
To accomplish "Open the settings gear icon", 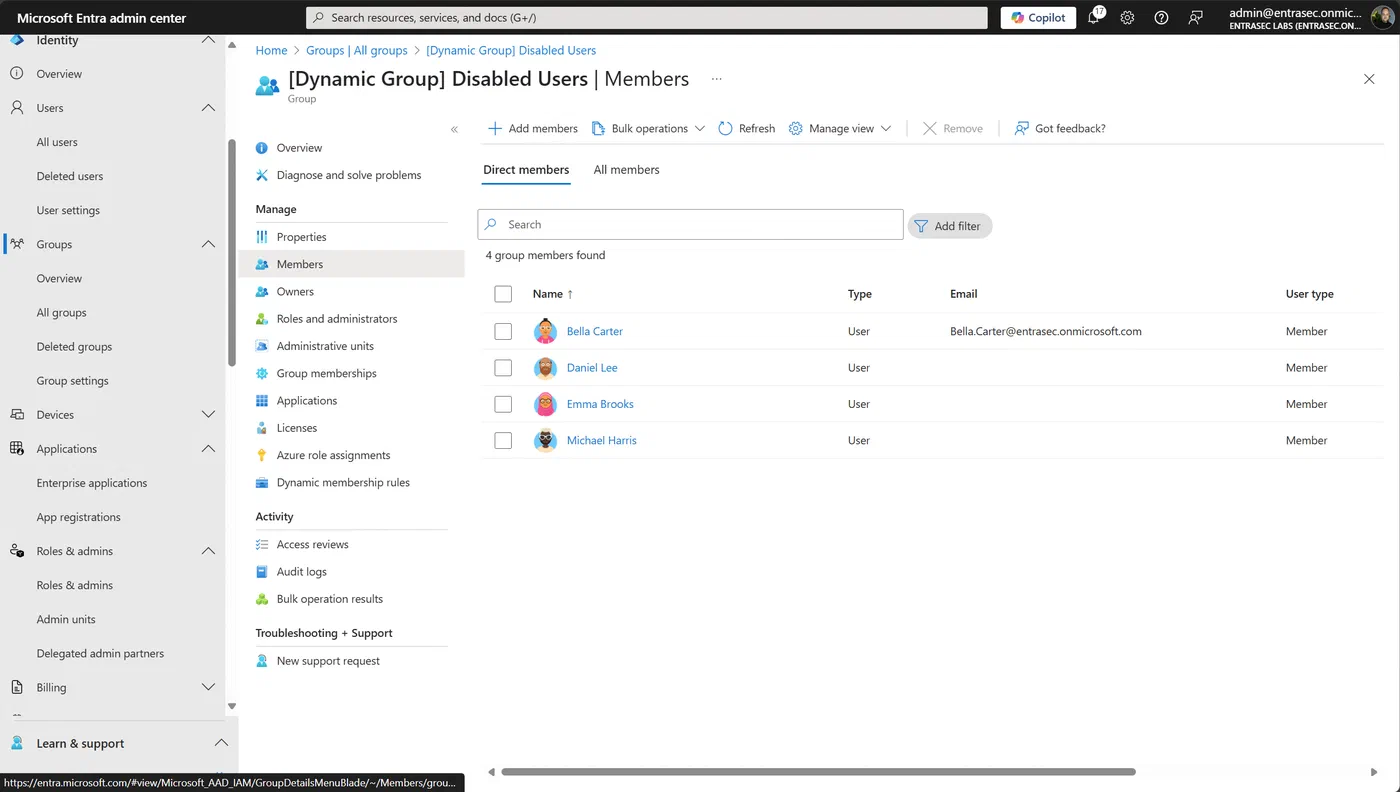I will click(1127, 18).
